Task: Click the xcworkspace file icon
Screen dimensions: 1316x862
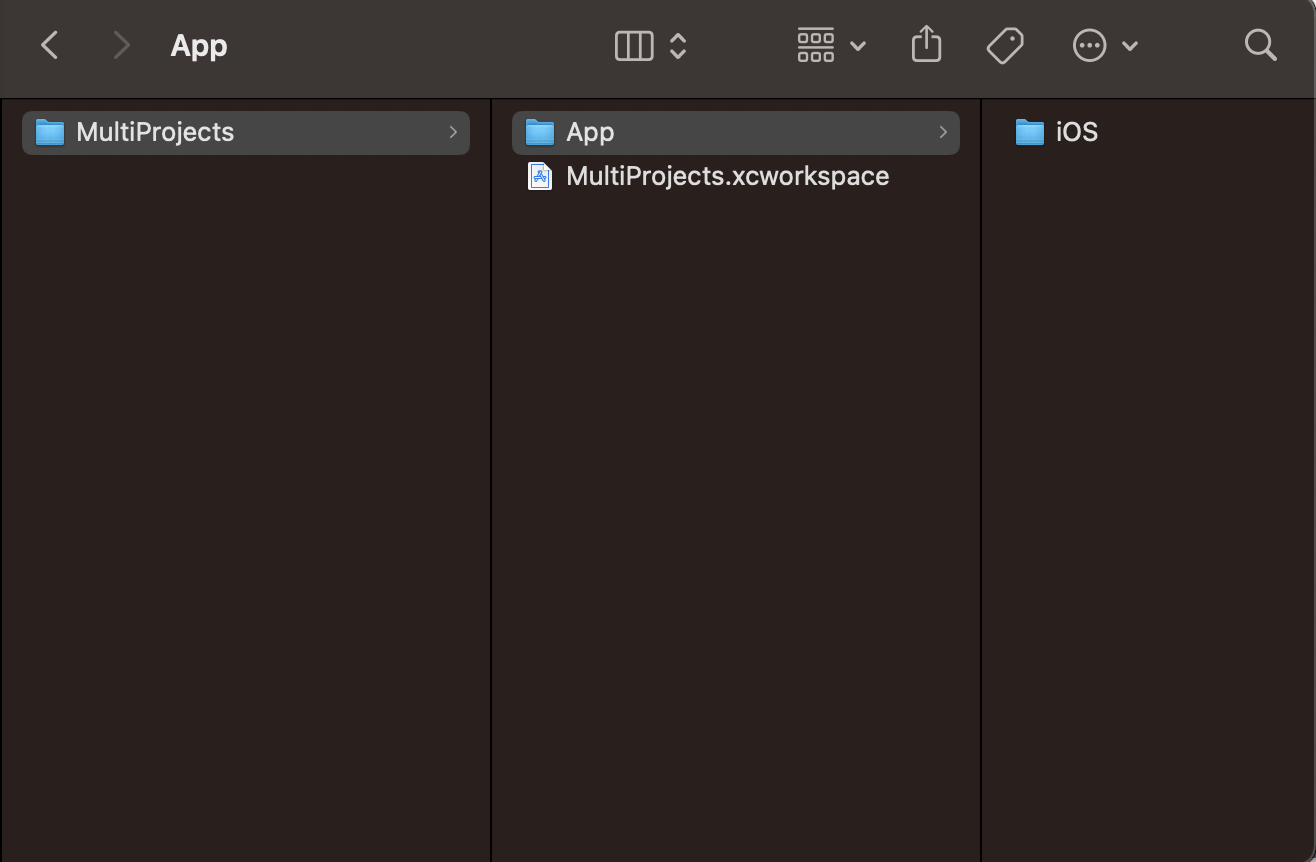Action: (540, 176)
